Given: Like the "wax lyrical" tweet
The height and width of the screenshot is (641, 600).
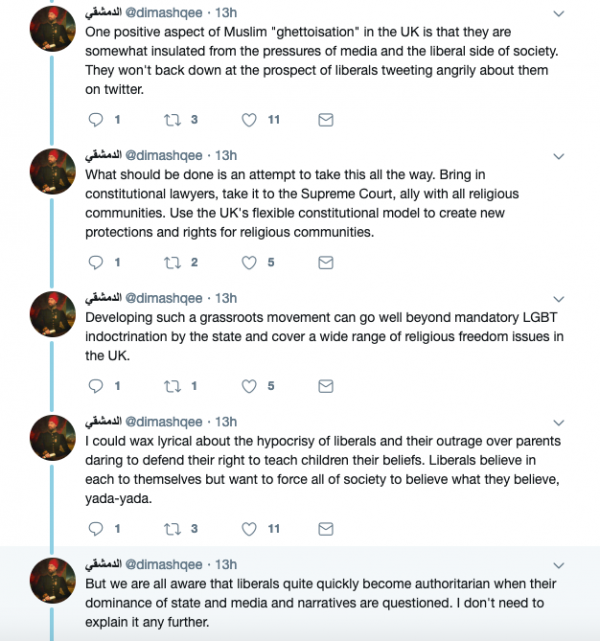Looking at the screenshot, I should (251, 529).
